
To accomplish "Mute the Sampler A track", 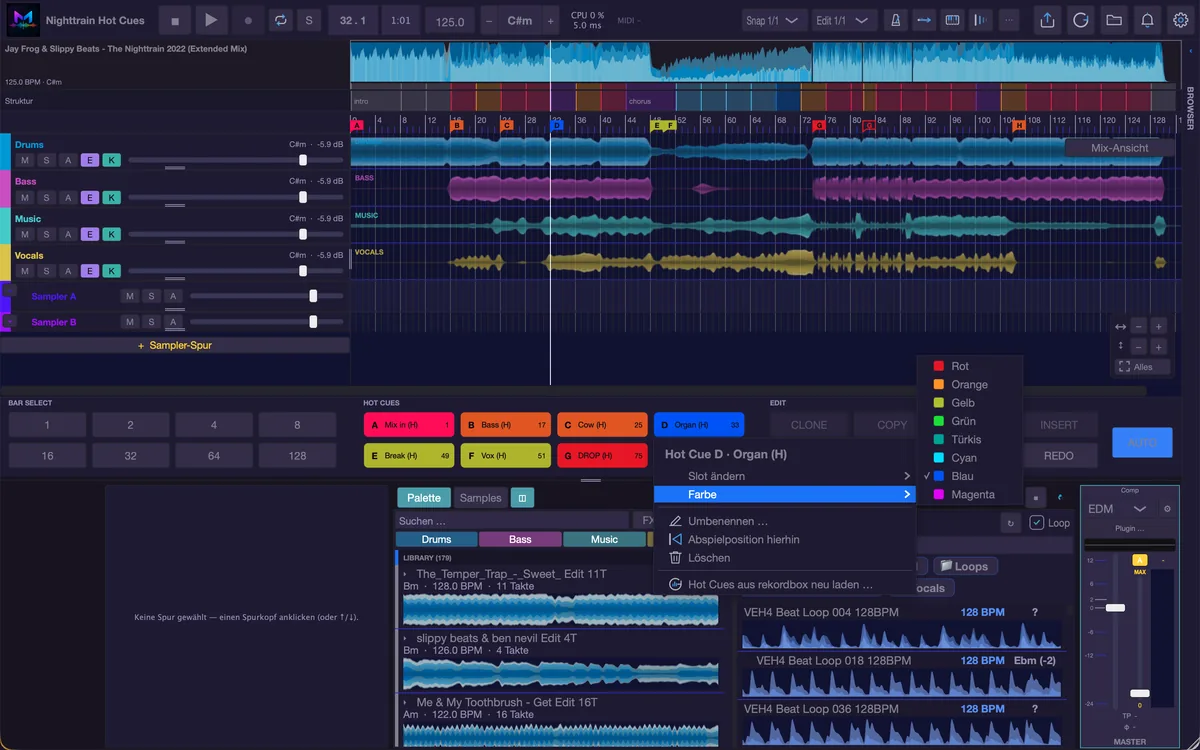I will (x=129, y=296).
